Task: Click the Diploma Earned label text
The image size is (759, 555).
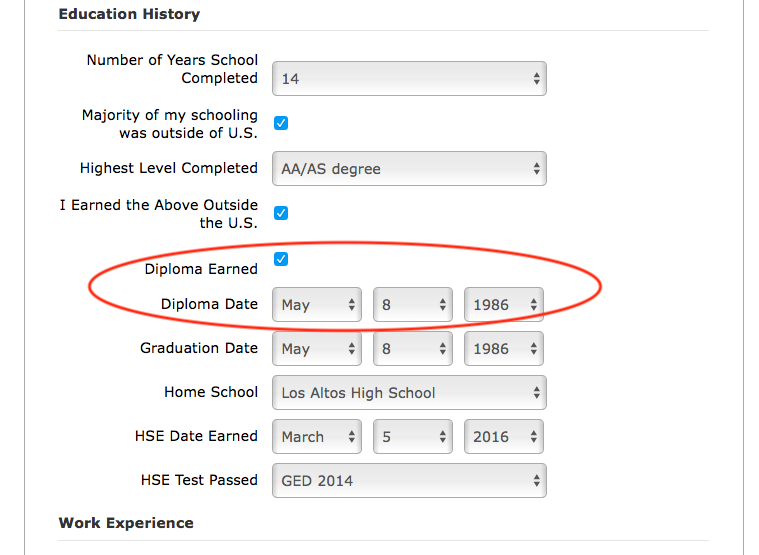Action: (x=201, y=269)
